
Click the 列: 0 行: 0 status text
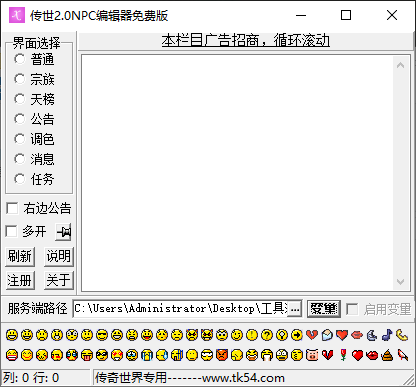(x=31, y=378)
